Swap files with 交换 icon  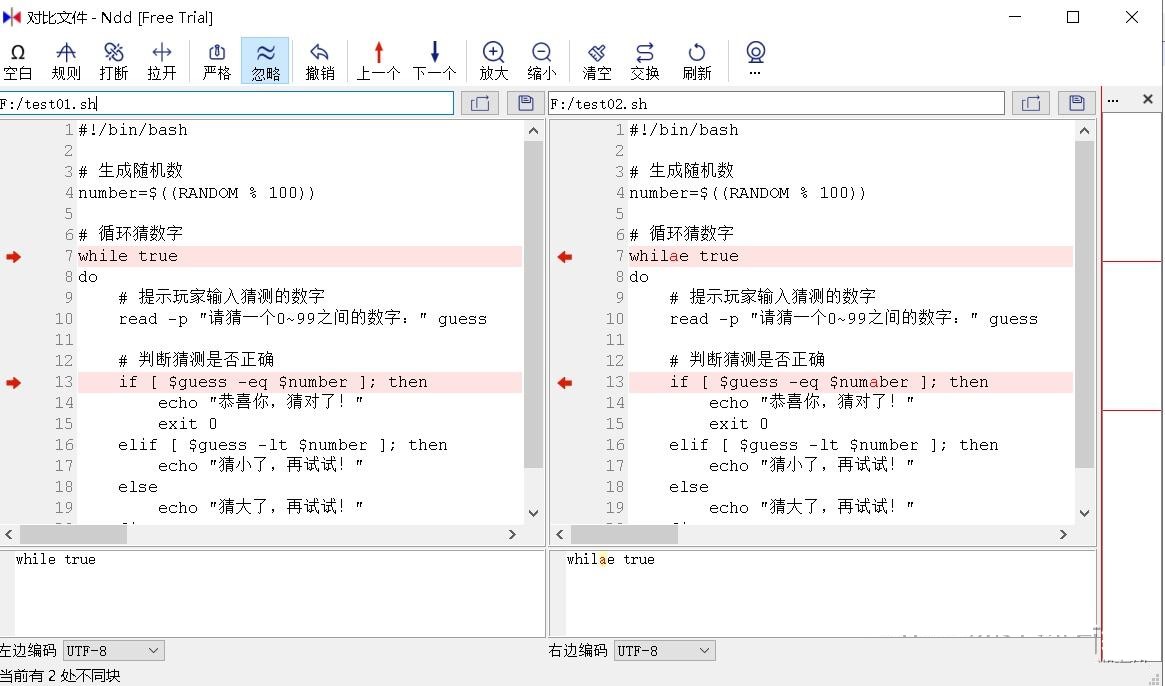(645, 61)
